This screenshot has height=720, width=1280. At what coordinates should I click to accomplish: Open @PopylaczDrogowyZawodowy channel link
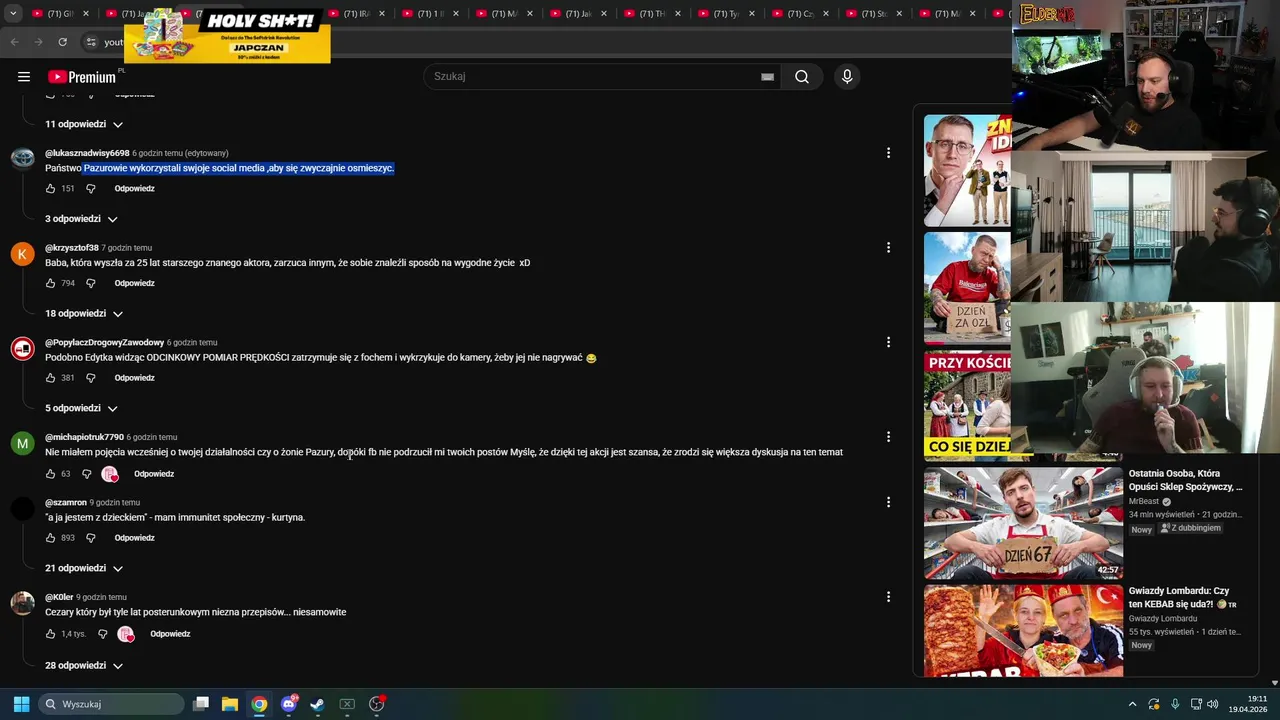pyautogui.click(x=104, y=342)
